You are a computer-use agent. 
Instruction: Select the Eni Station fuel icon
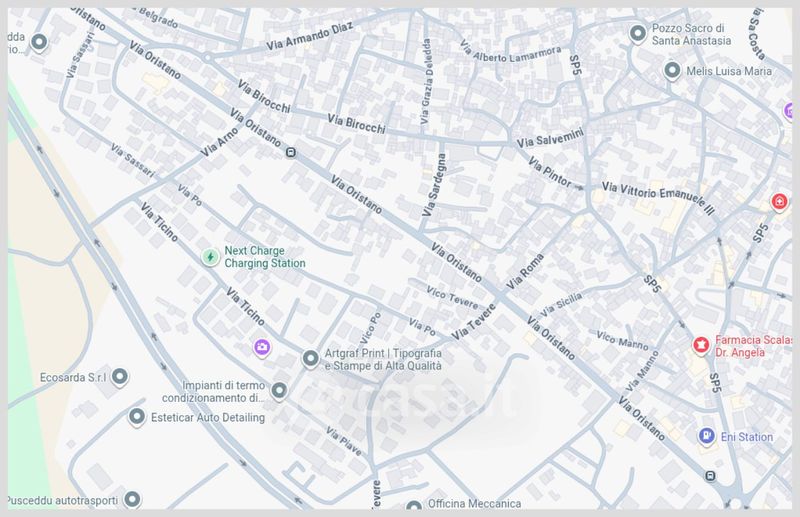[x=707, y=436]
